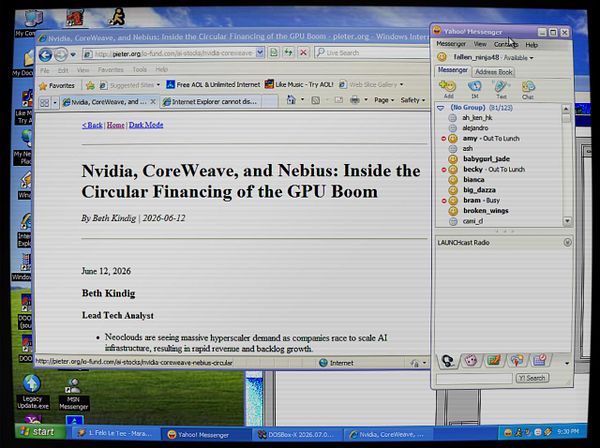Open the Contacts menu in Yahoo! Messenger
This screenshot has height=448, width=600.
click(x=505, y=44)
